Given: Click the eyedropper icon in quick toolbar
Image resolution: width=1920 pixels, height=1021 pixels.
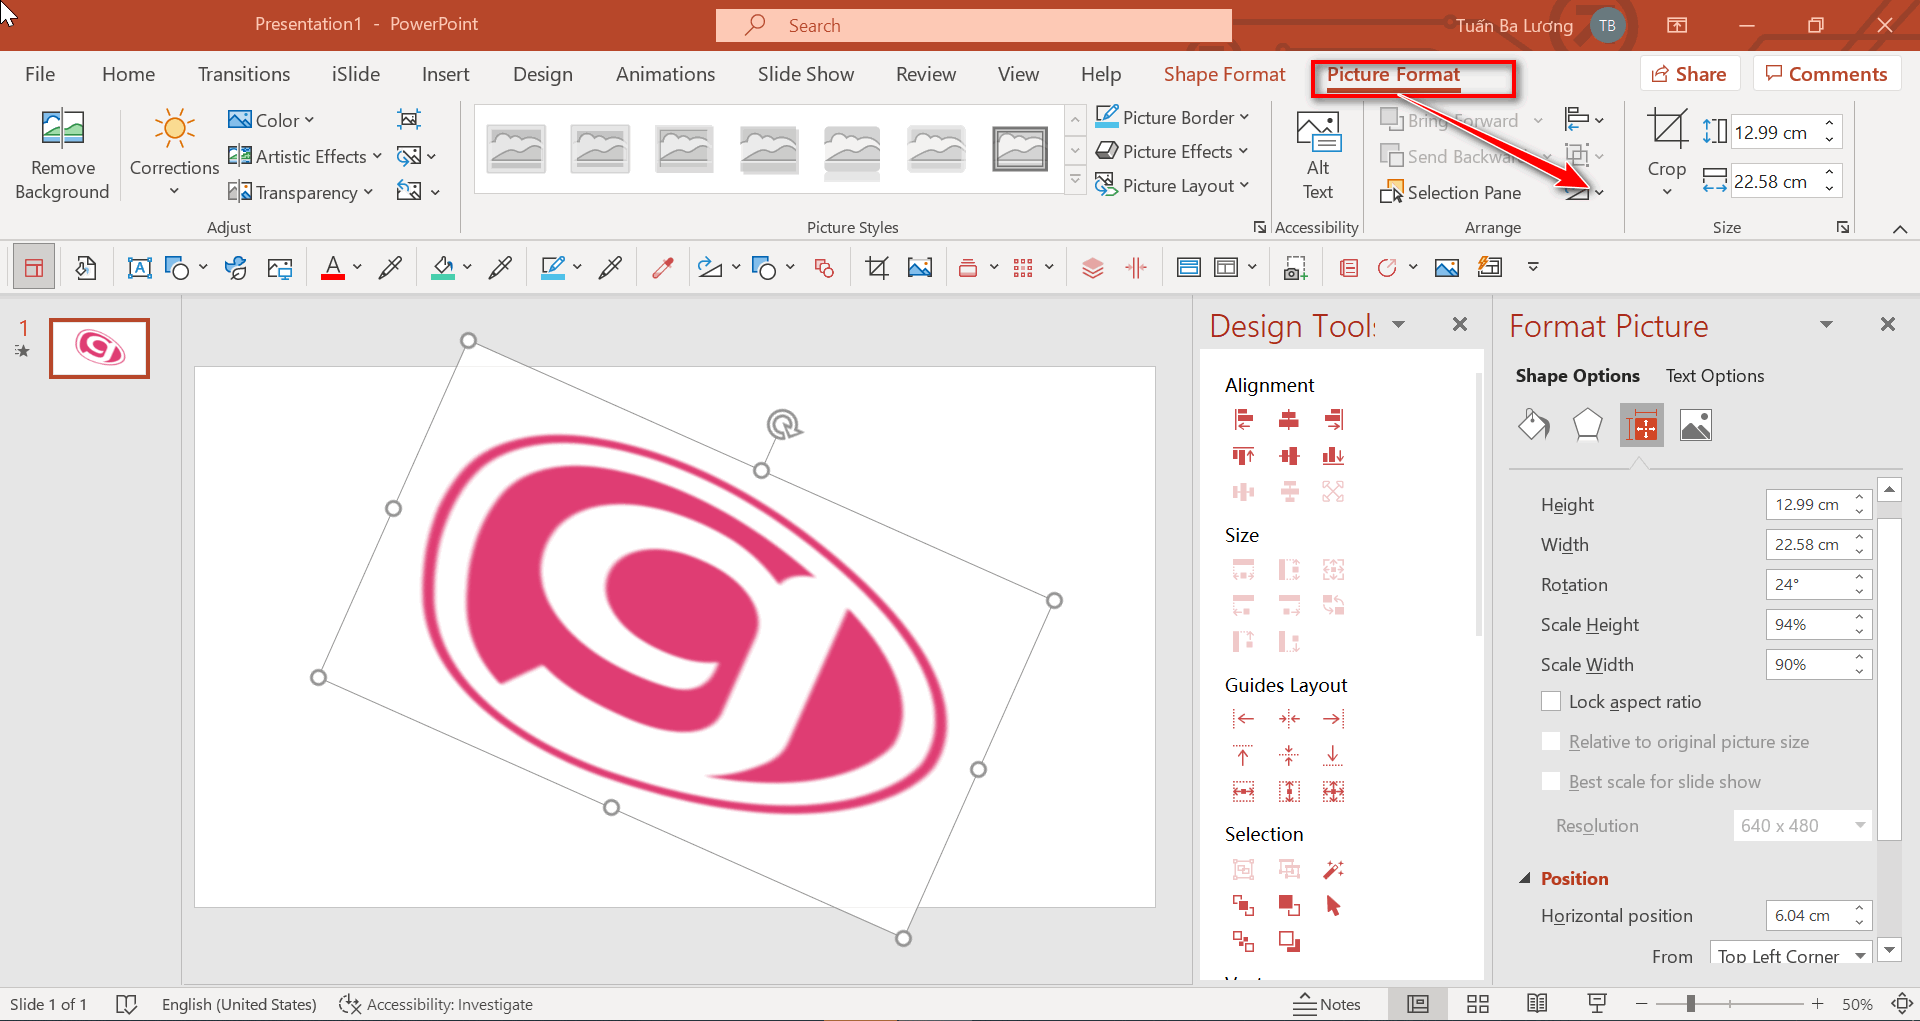Looking at the screenshot, I should point(662,267).
